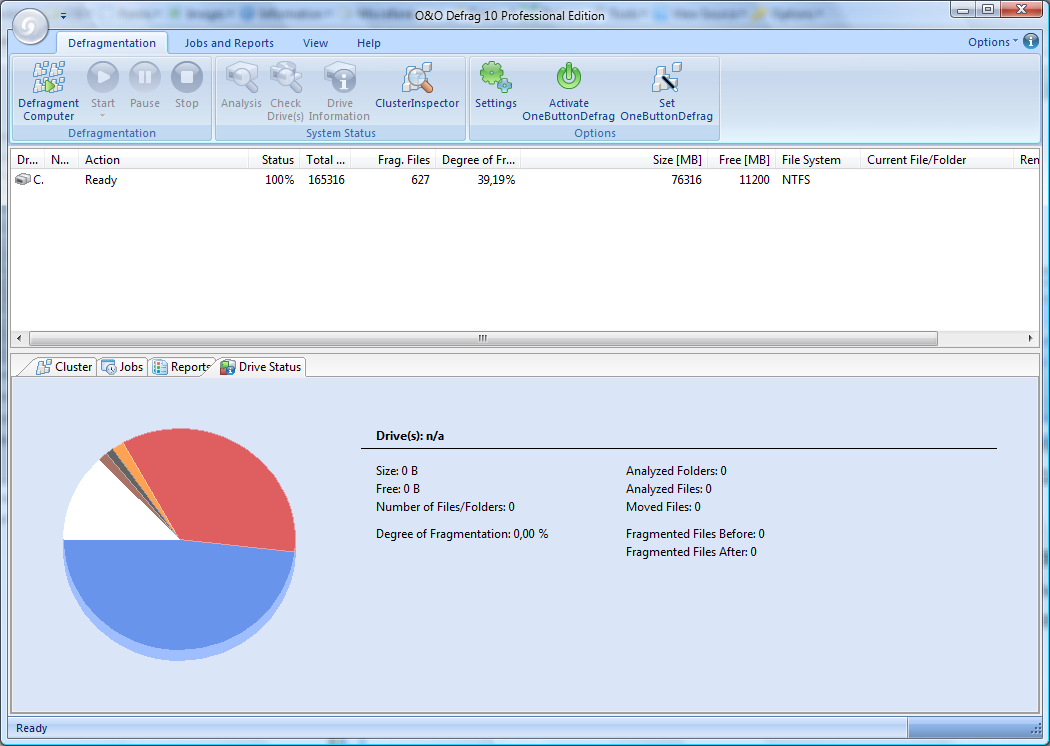Viewport: 1050px width, 746px height.
Task: Sort by the Free [MB] column header
Action: click(742, 160)
